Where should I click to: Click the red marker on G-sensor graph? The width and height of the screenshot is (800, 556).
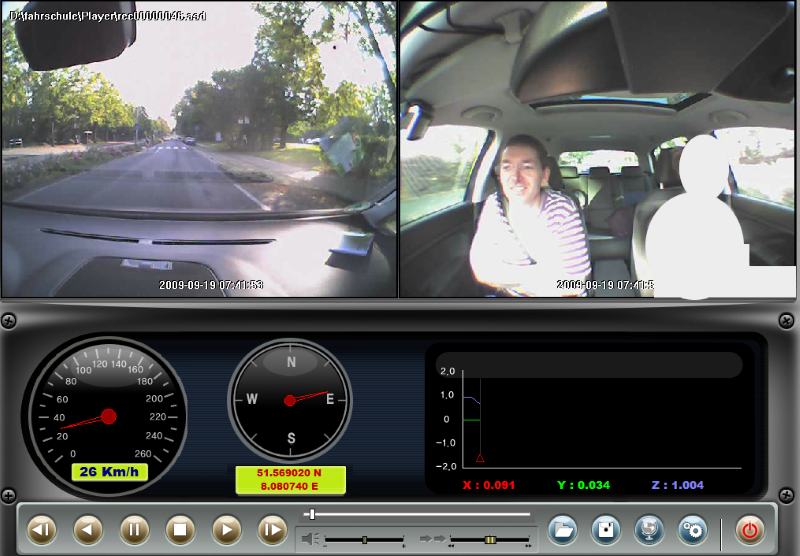480,458
